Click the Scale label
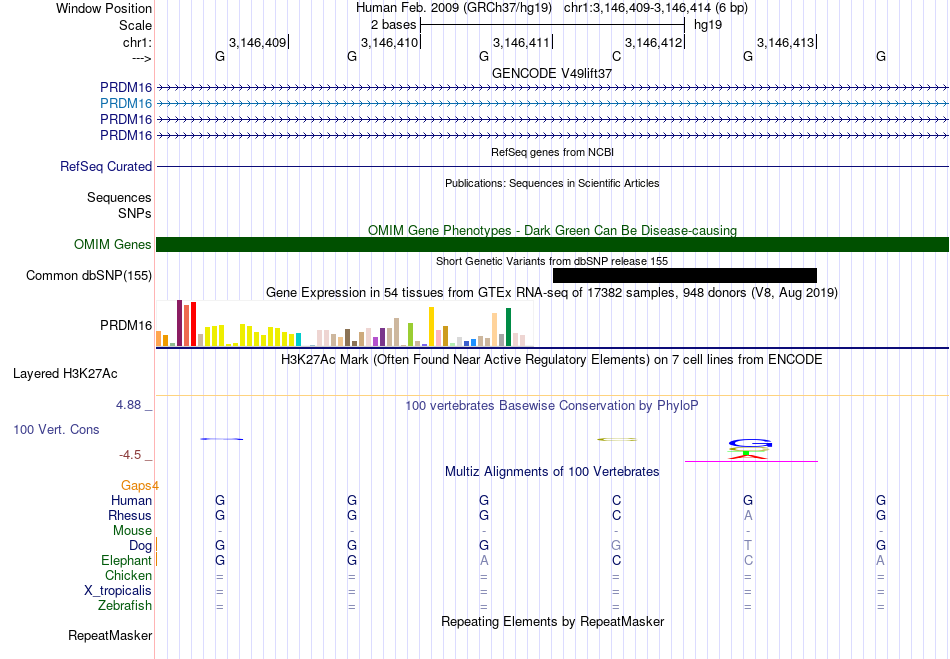This screenshot has height=659, width=950. pyautogui.click(x=136, y=25)
